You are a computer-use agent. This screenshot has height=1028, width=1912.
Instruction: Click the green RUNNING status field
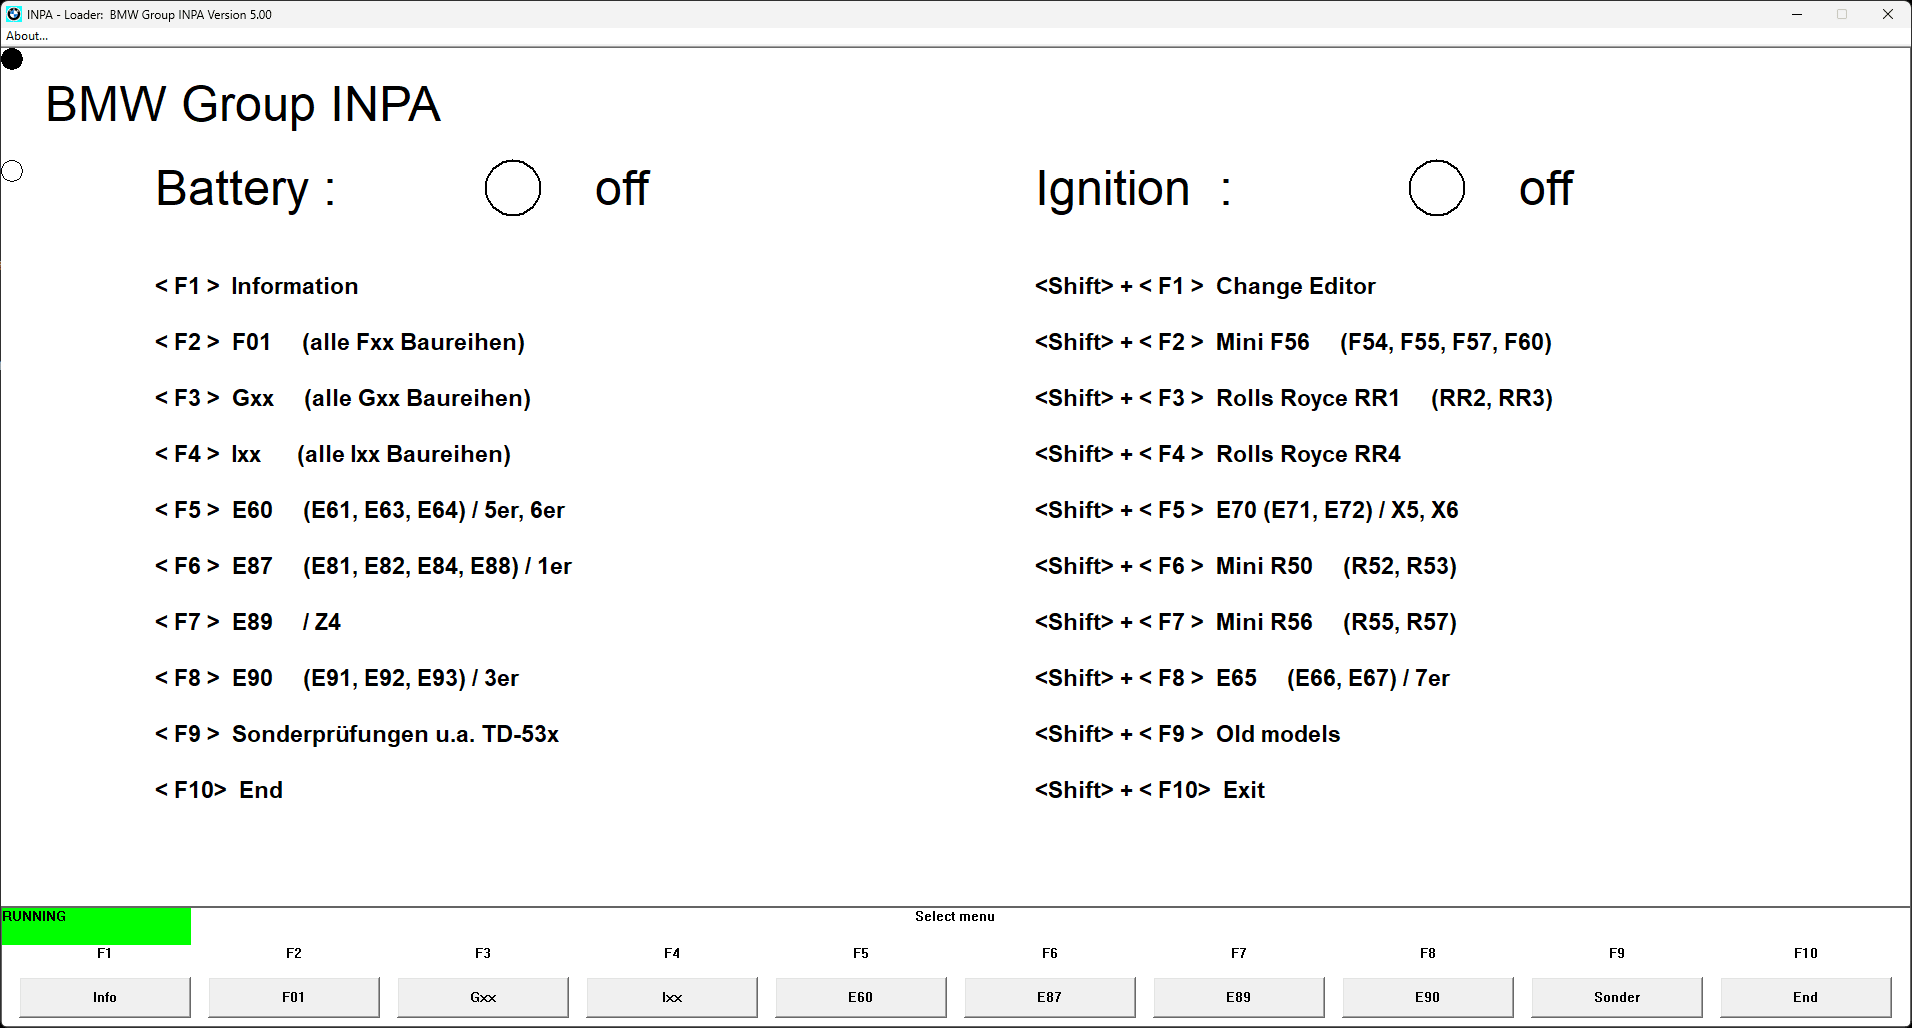96,926
